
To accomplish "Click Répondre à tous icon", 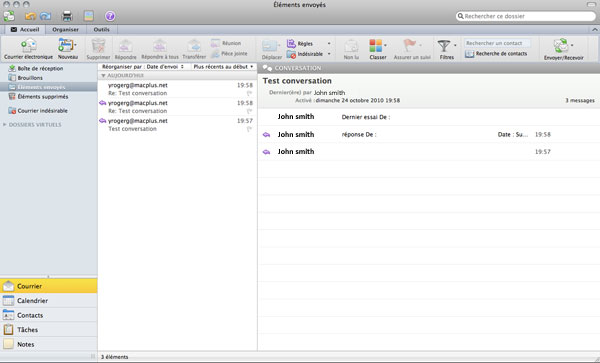I will point(160,46).
